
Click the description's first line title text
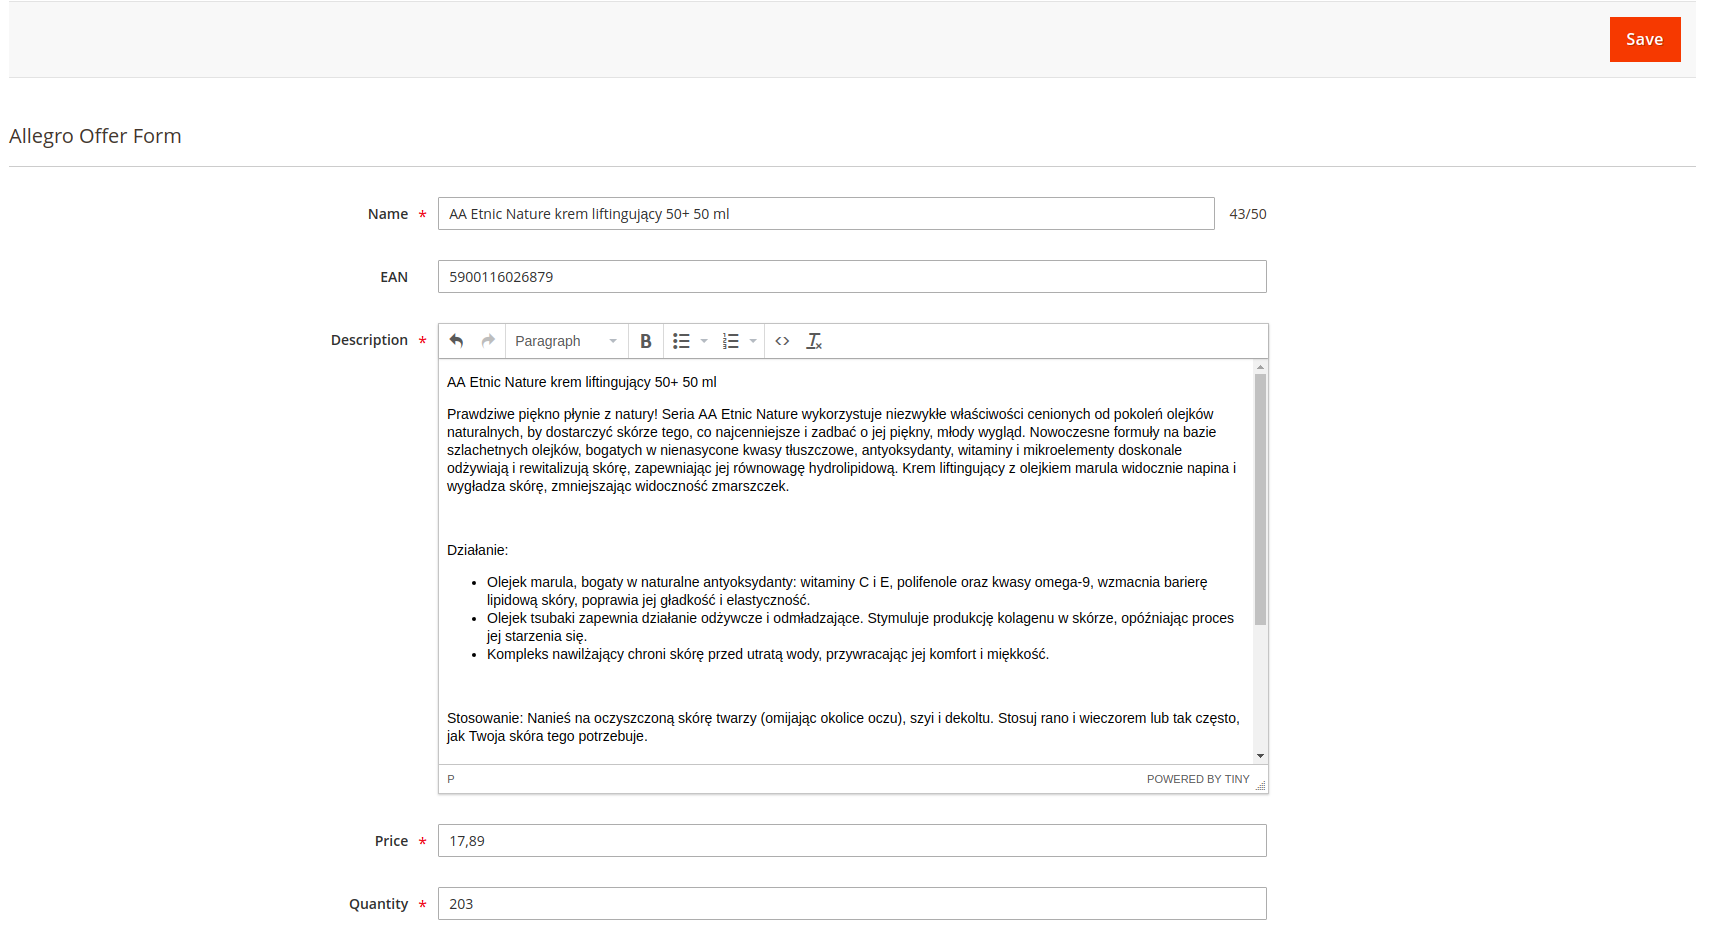pyautogui.click(x=582, y=382)
